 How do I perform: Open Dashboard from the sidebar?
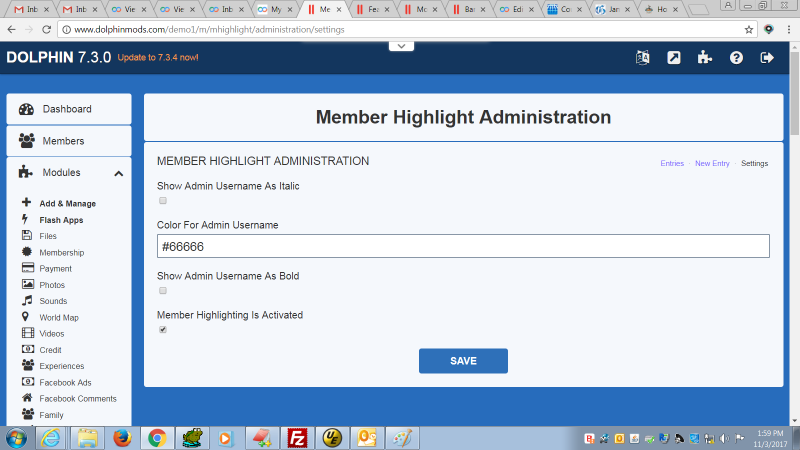[69, 109]
